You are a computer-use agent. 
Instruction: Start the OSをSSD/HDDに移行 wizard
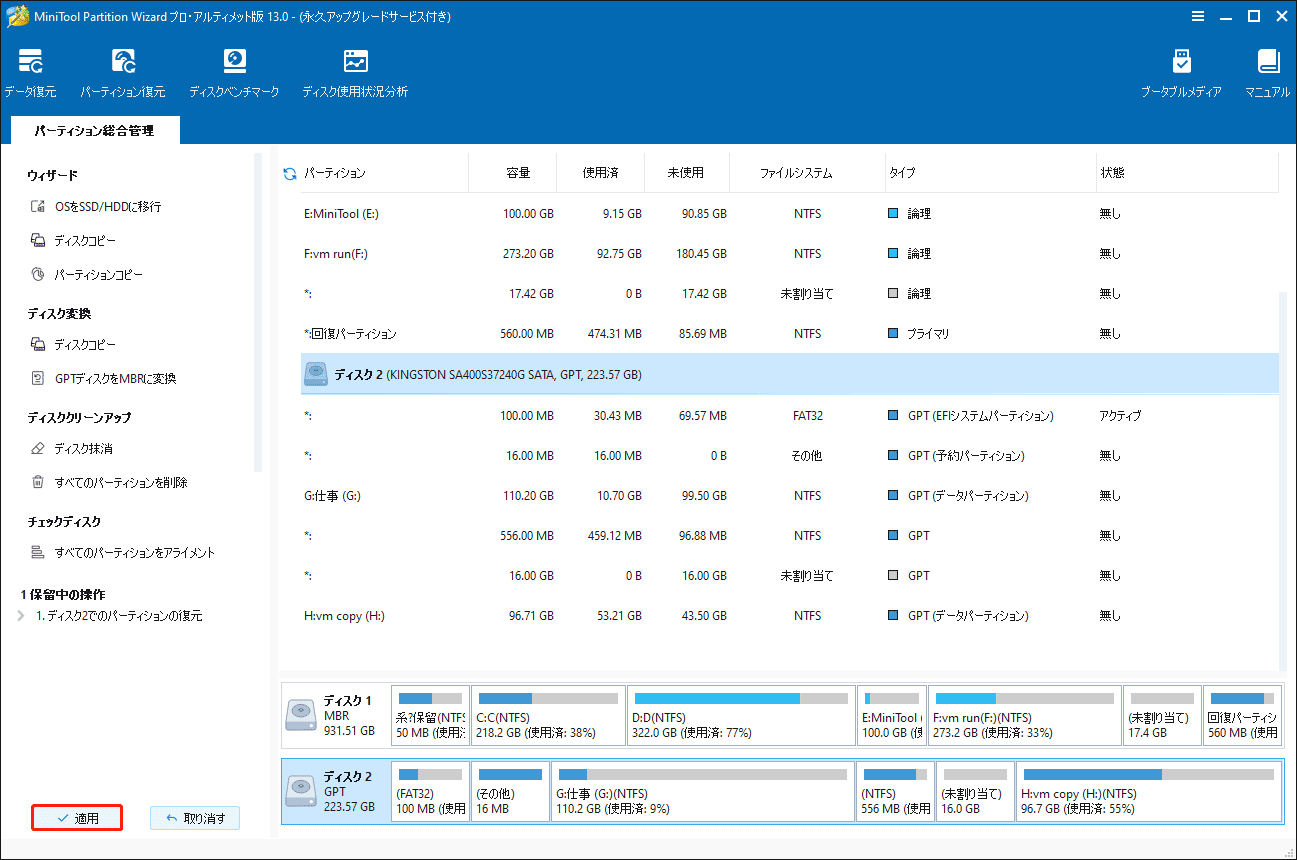click(x=107, y=207)
